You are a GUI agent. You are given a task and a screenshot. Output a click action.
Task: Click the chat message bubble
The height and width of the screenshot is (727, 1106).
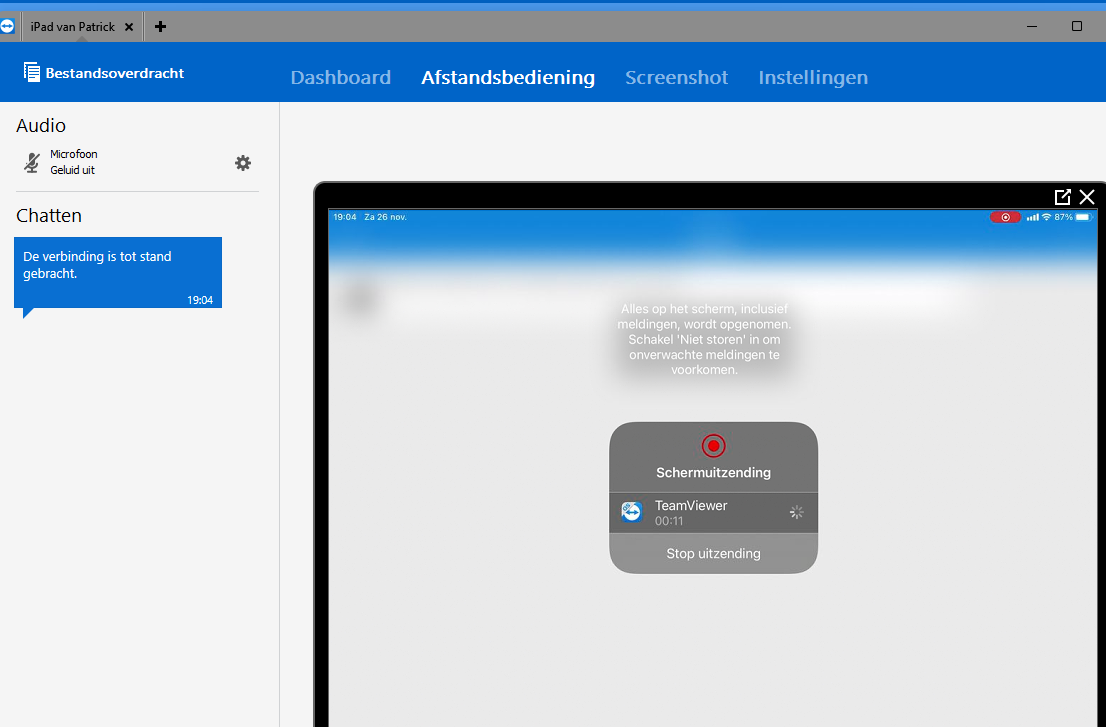click(118, 272)
